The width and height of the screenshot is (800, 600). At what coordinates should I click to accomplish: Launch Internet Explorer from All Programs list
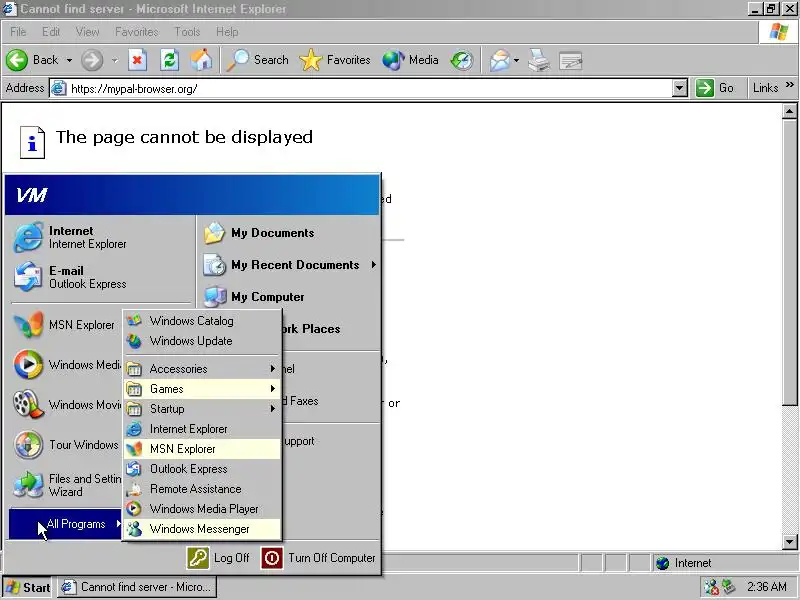point(202,429)
